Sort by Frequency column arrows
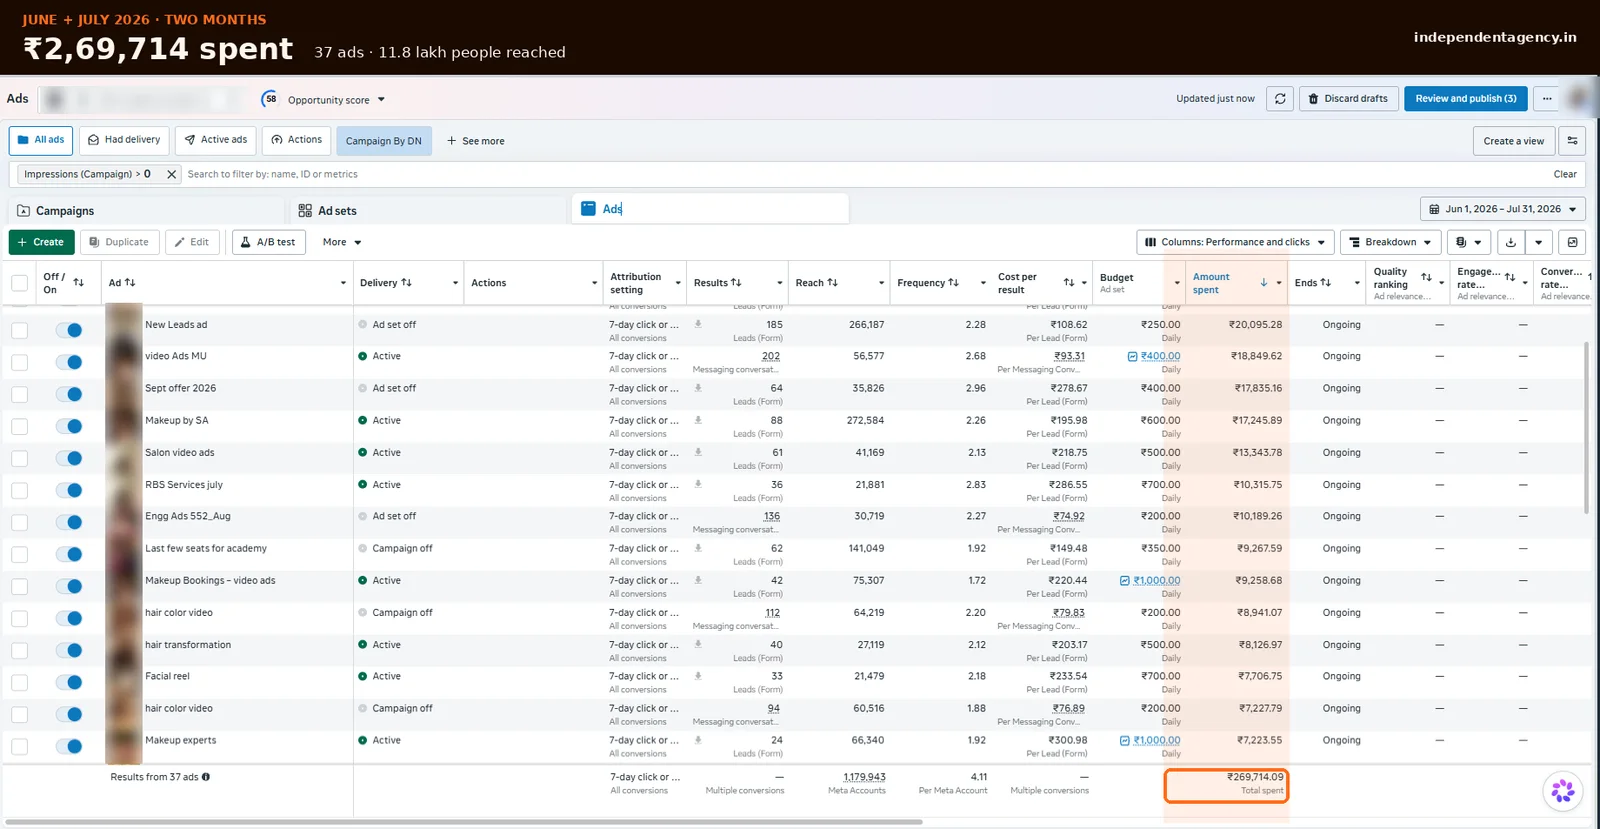Screen dimensions: 1600x829 [954, 283]
